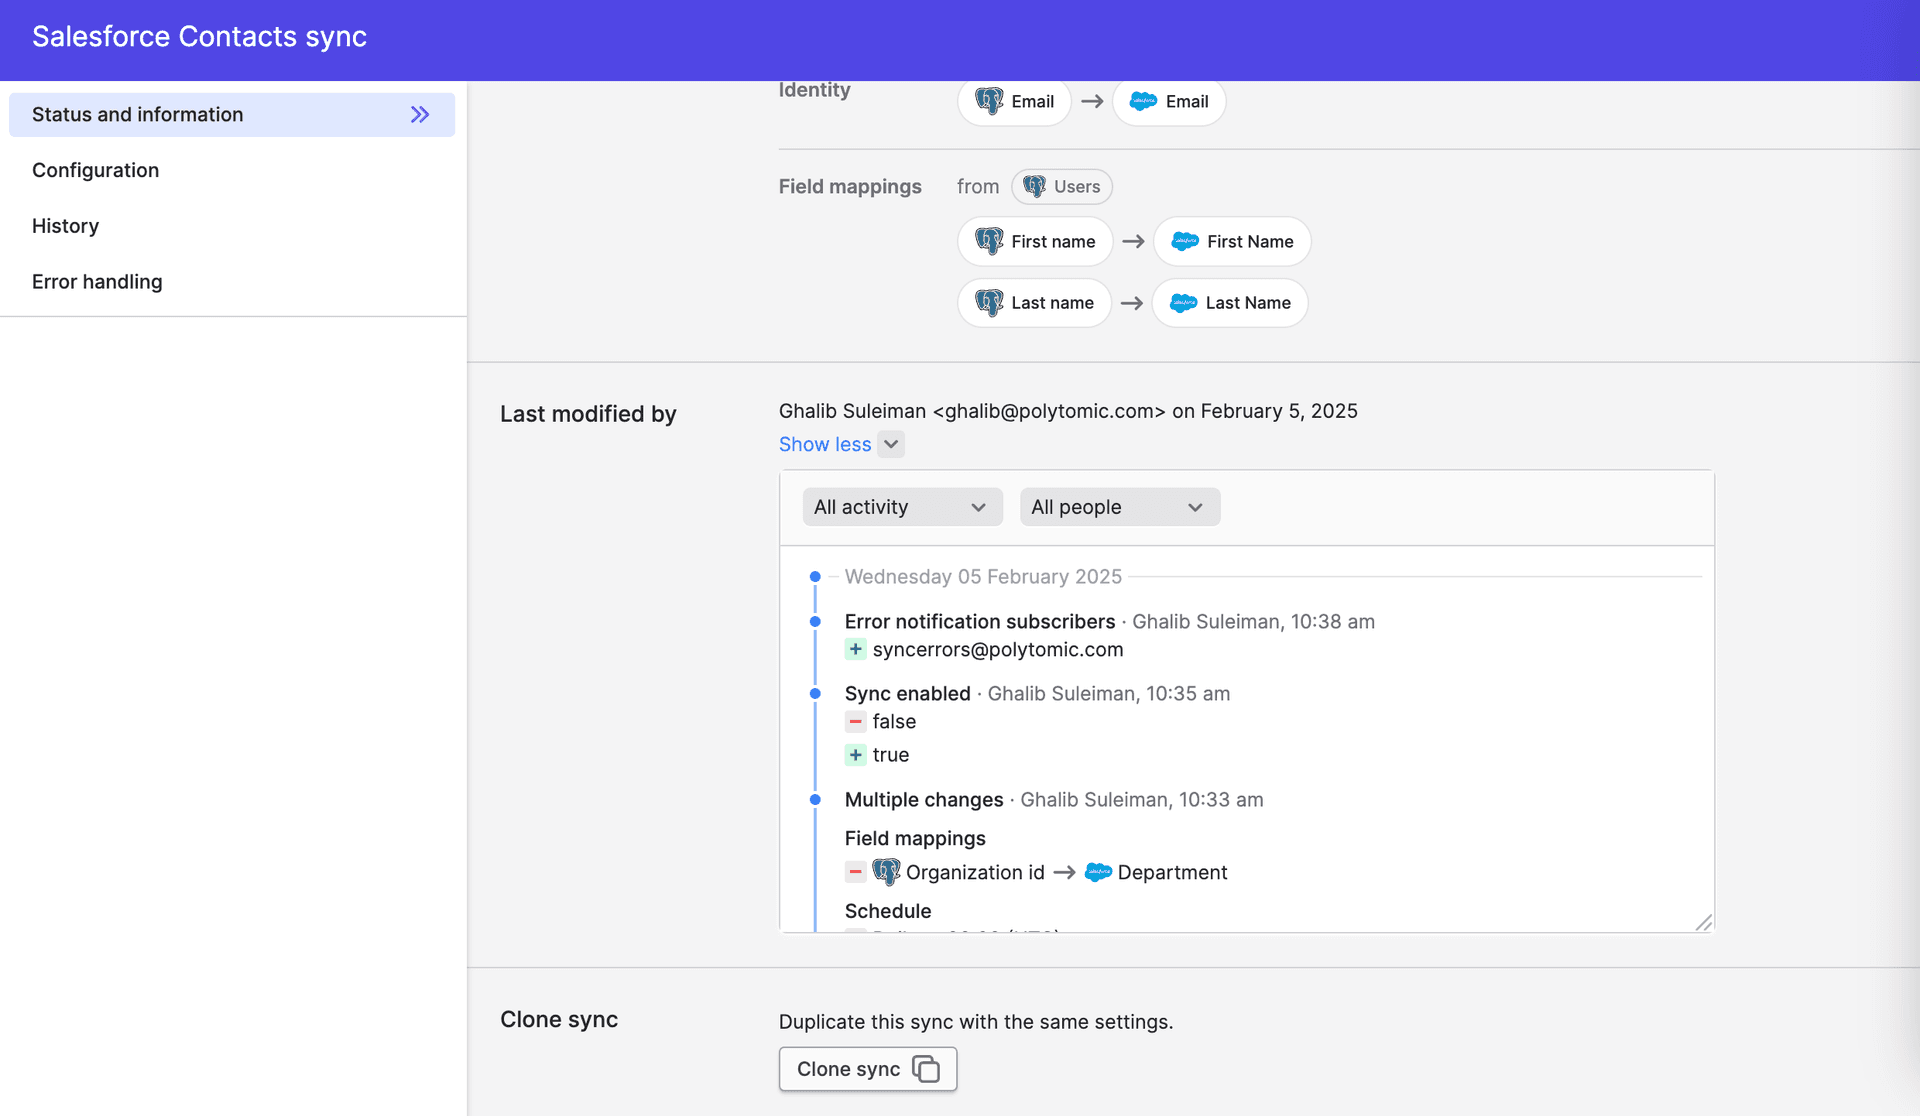Click the Multiple changes timeline dot
1920x1116 pixels.
pyautogui.click(x=815, y=800)
